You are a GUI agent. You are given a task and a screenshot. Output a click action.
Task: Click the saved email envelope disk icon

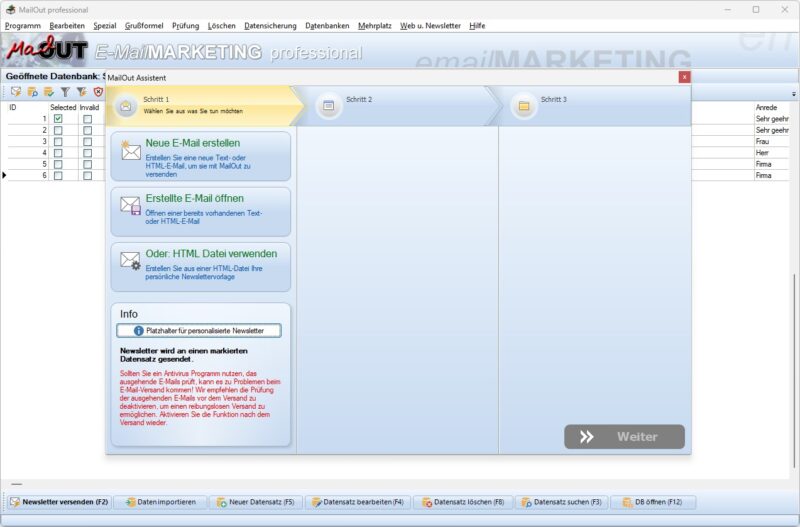[131, 206]
